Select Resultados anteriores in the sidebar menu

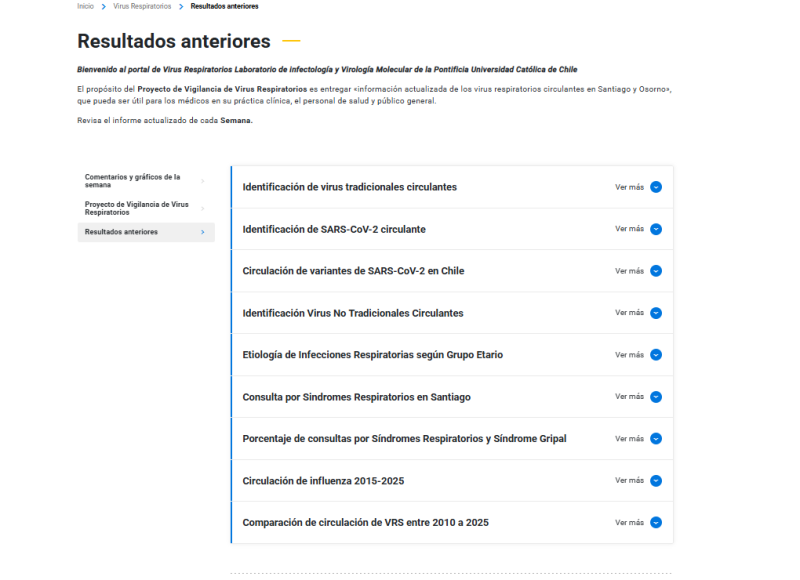pyautogui.click(x=146, y=232)
